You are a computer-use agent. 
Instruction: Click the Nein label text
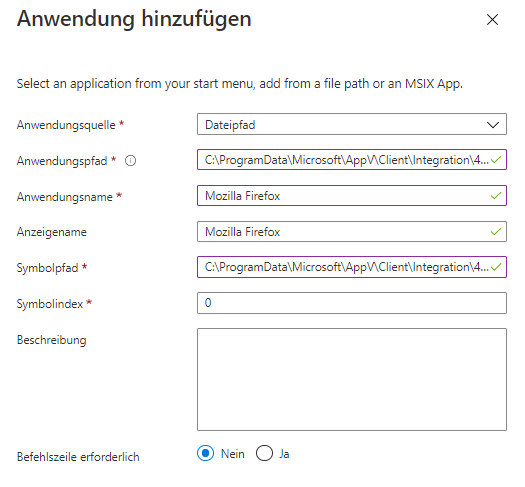coord(233,454)
